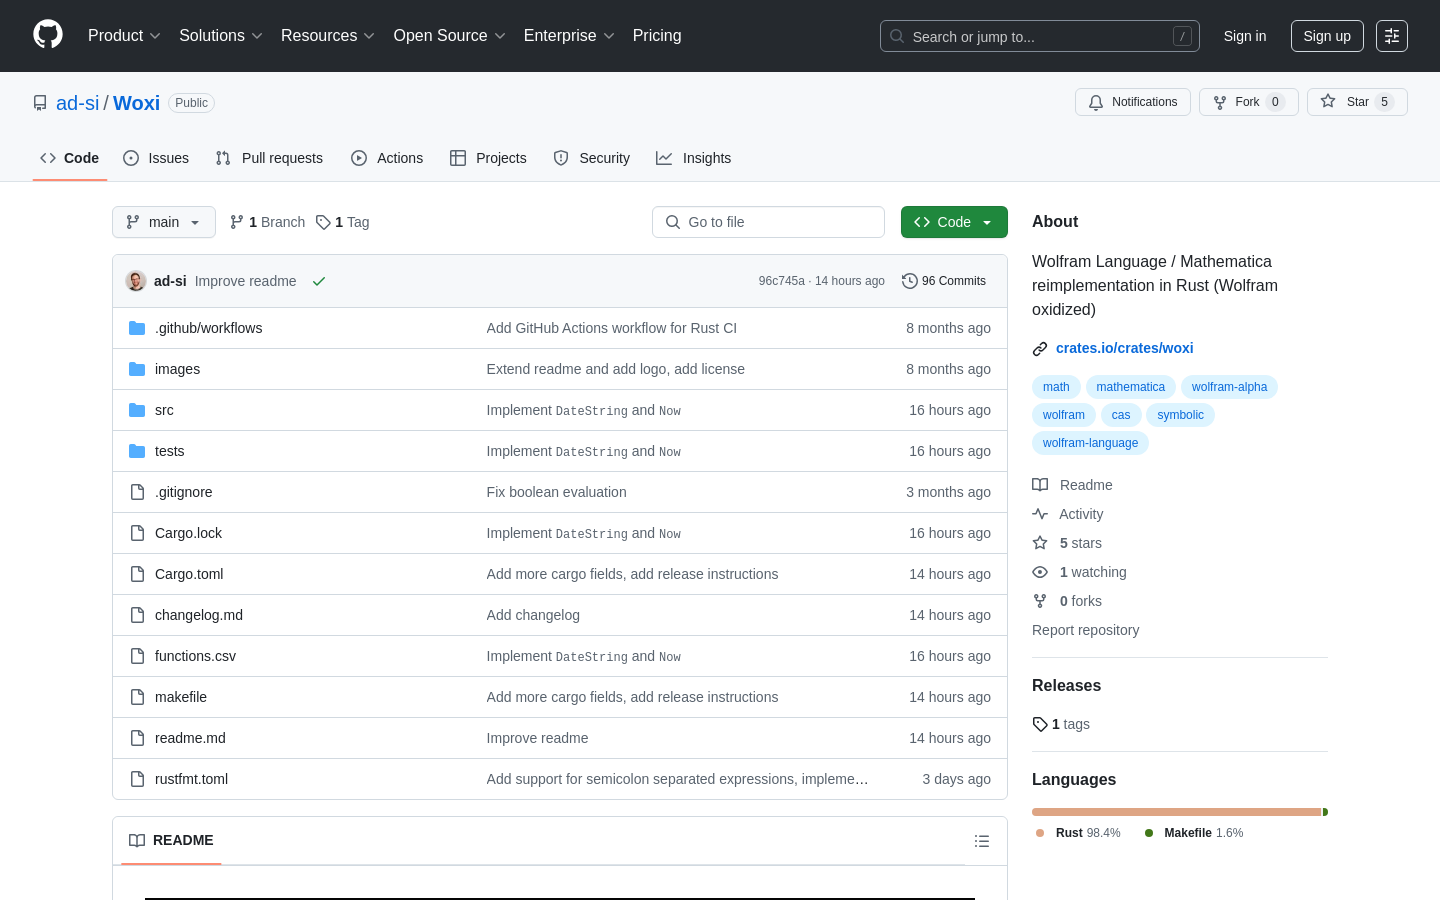Image resolution: width=1440 pixels, height=900 pixels.
Task: Focus the Go to file input
Action: [x=768, y=222]
